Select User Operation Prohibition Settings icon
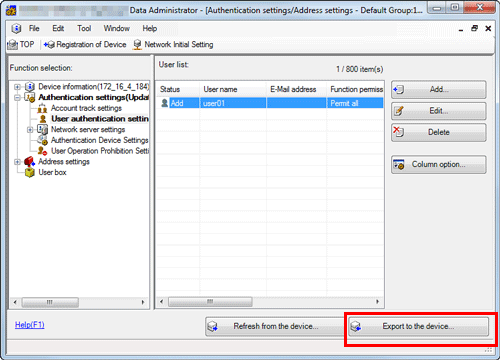 pyautogui.click(x=42, y=151)
